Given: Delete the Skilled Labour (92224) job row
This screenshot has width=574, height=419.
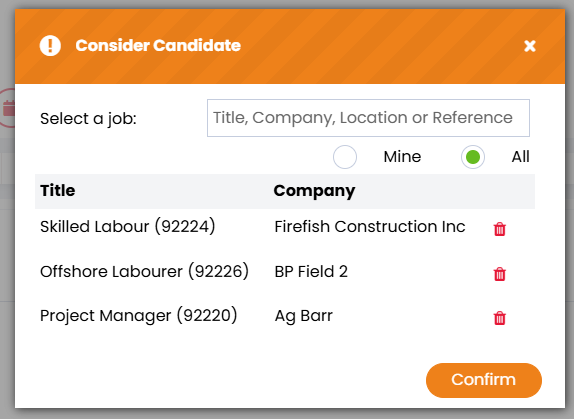Looking at the screenshot, I should (500, 229).
